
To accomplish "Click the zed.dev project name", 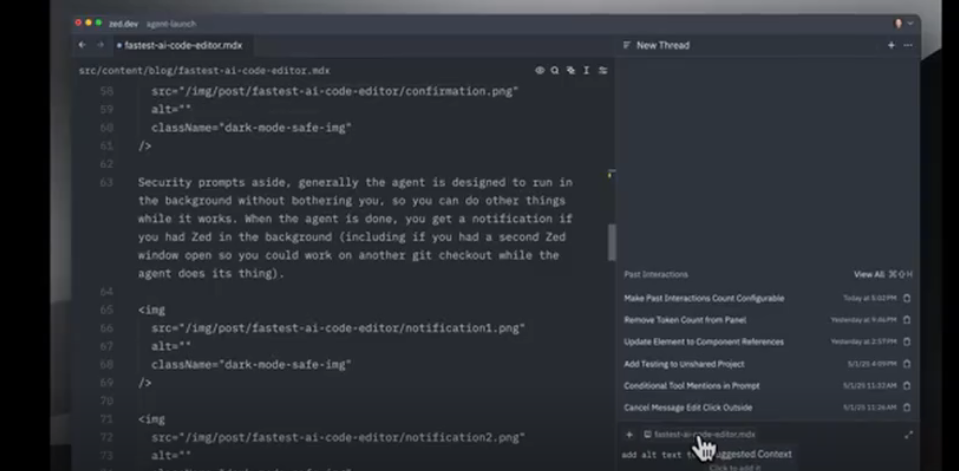I will tap(125, 24).
